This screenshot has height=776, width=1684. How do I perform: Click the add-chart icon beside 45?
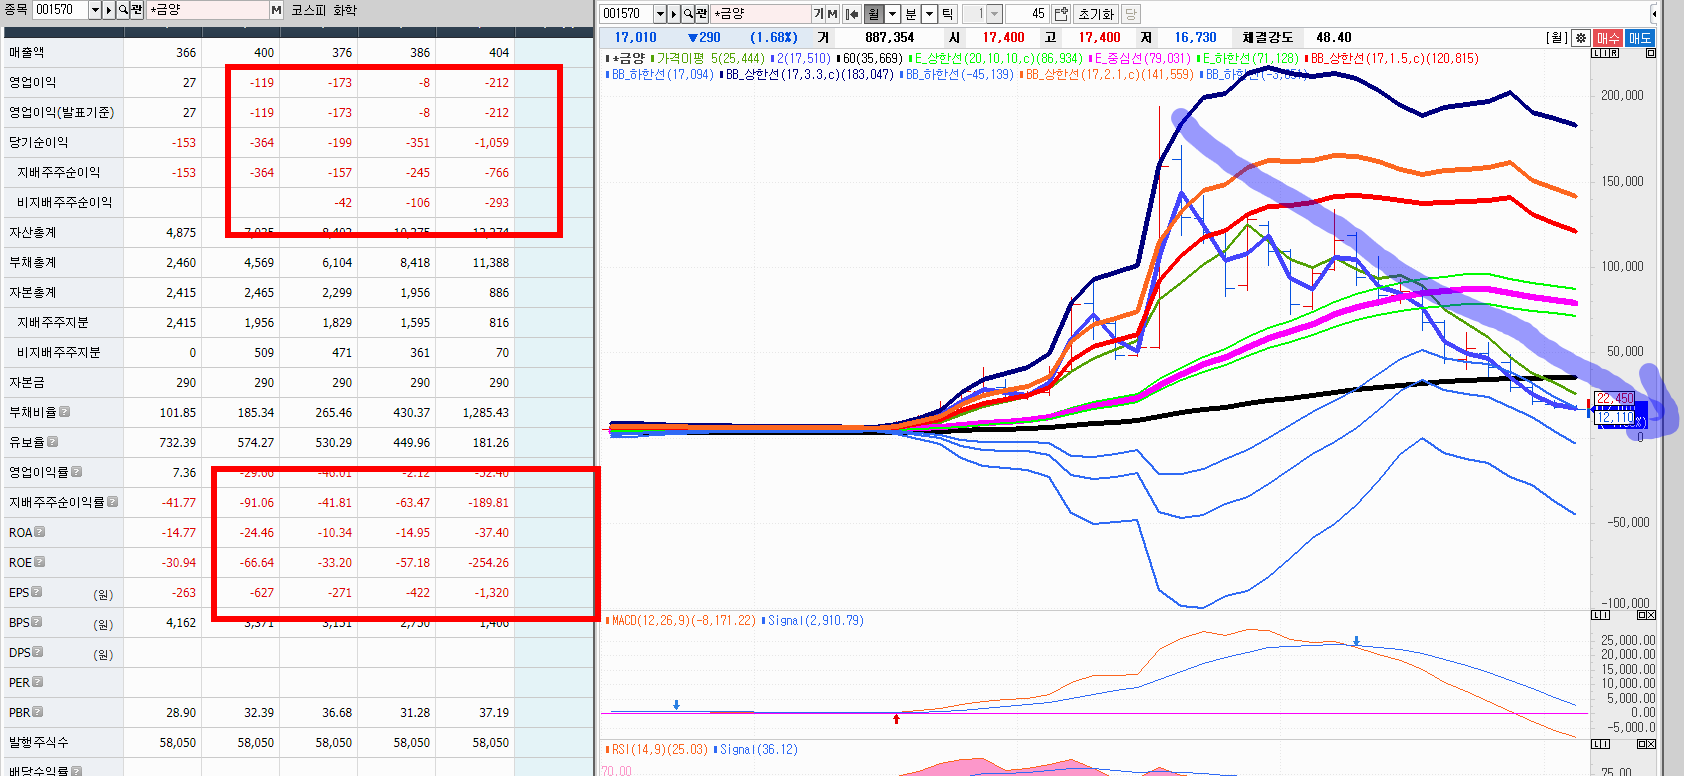pos(1061,14)
